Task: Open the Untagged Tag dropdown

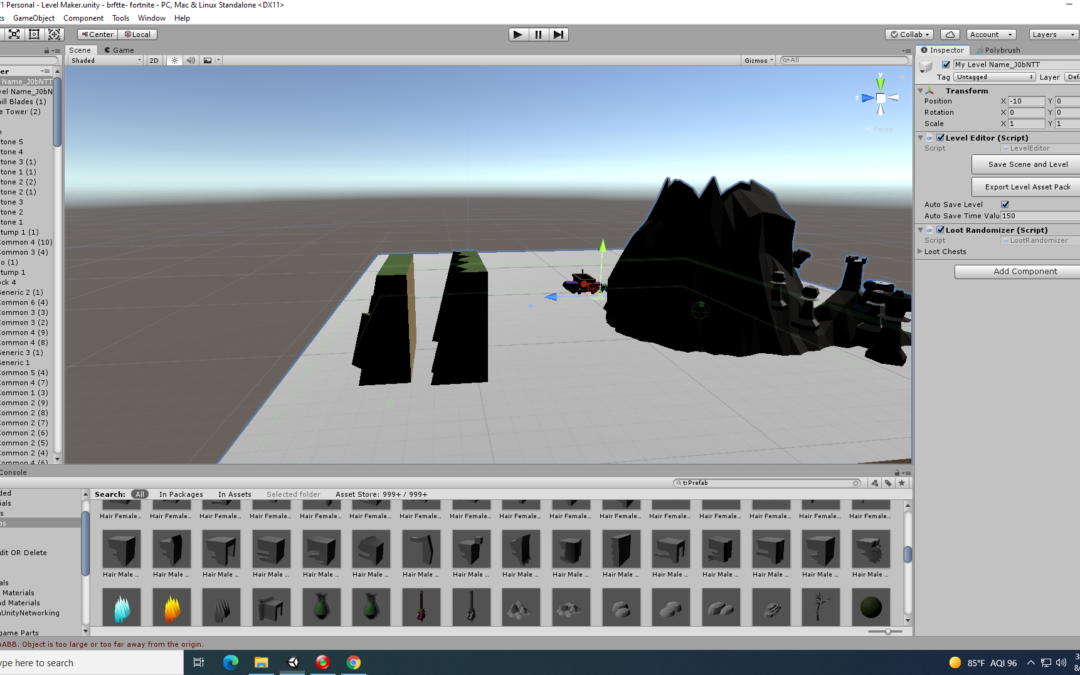Action: pyautogui.click(x=994, y=77)
